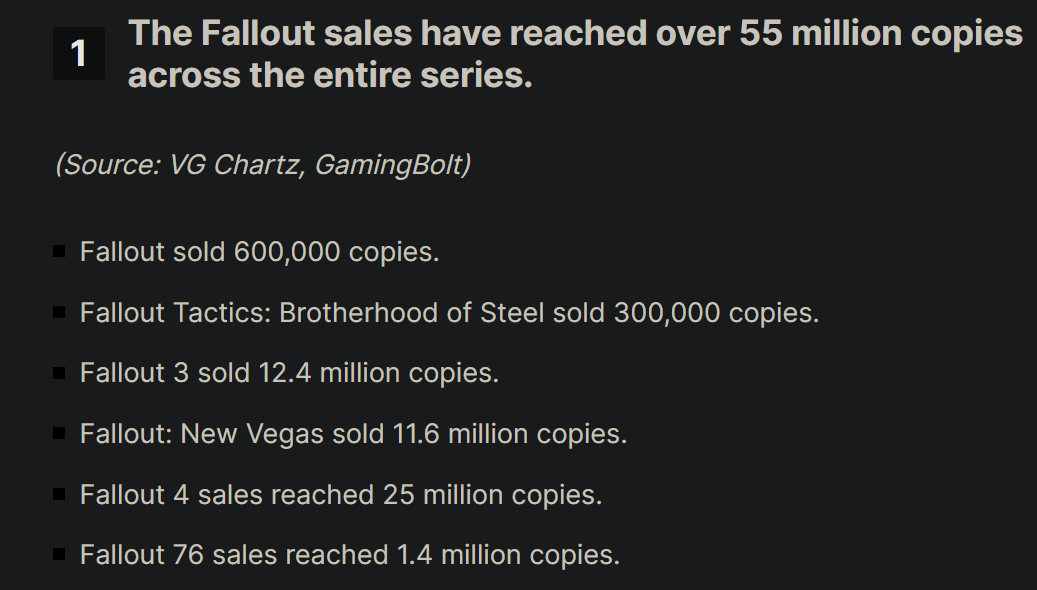Click the bullet marker beside New Vegas line
The image size is (1037, 590).
click(x=59, y=434)
